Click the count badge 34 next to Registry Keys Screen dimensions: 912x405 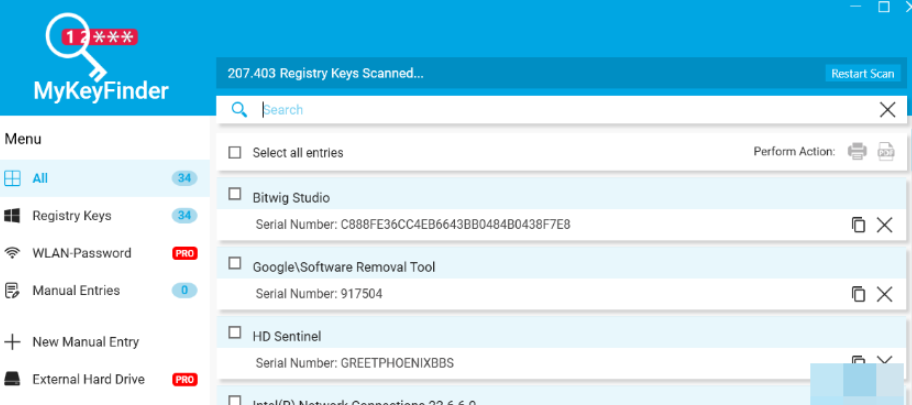pyautogui.click(x=184, y=215)
